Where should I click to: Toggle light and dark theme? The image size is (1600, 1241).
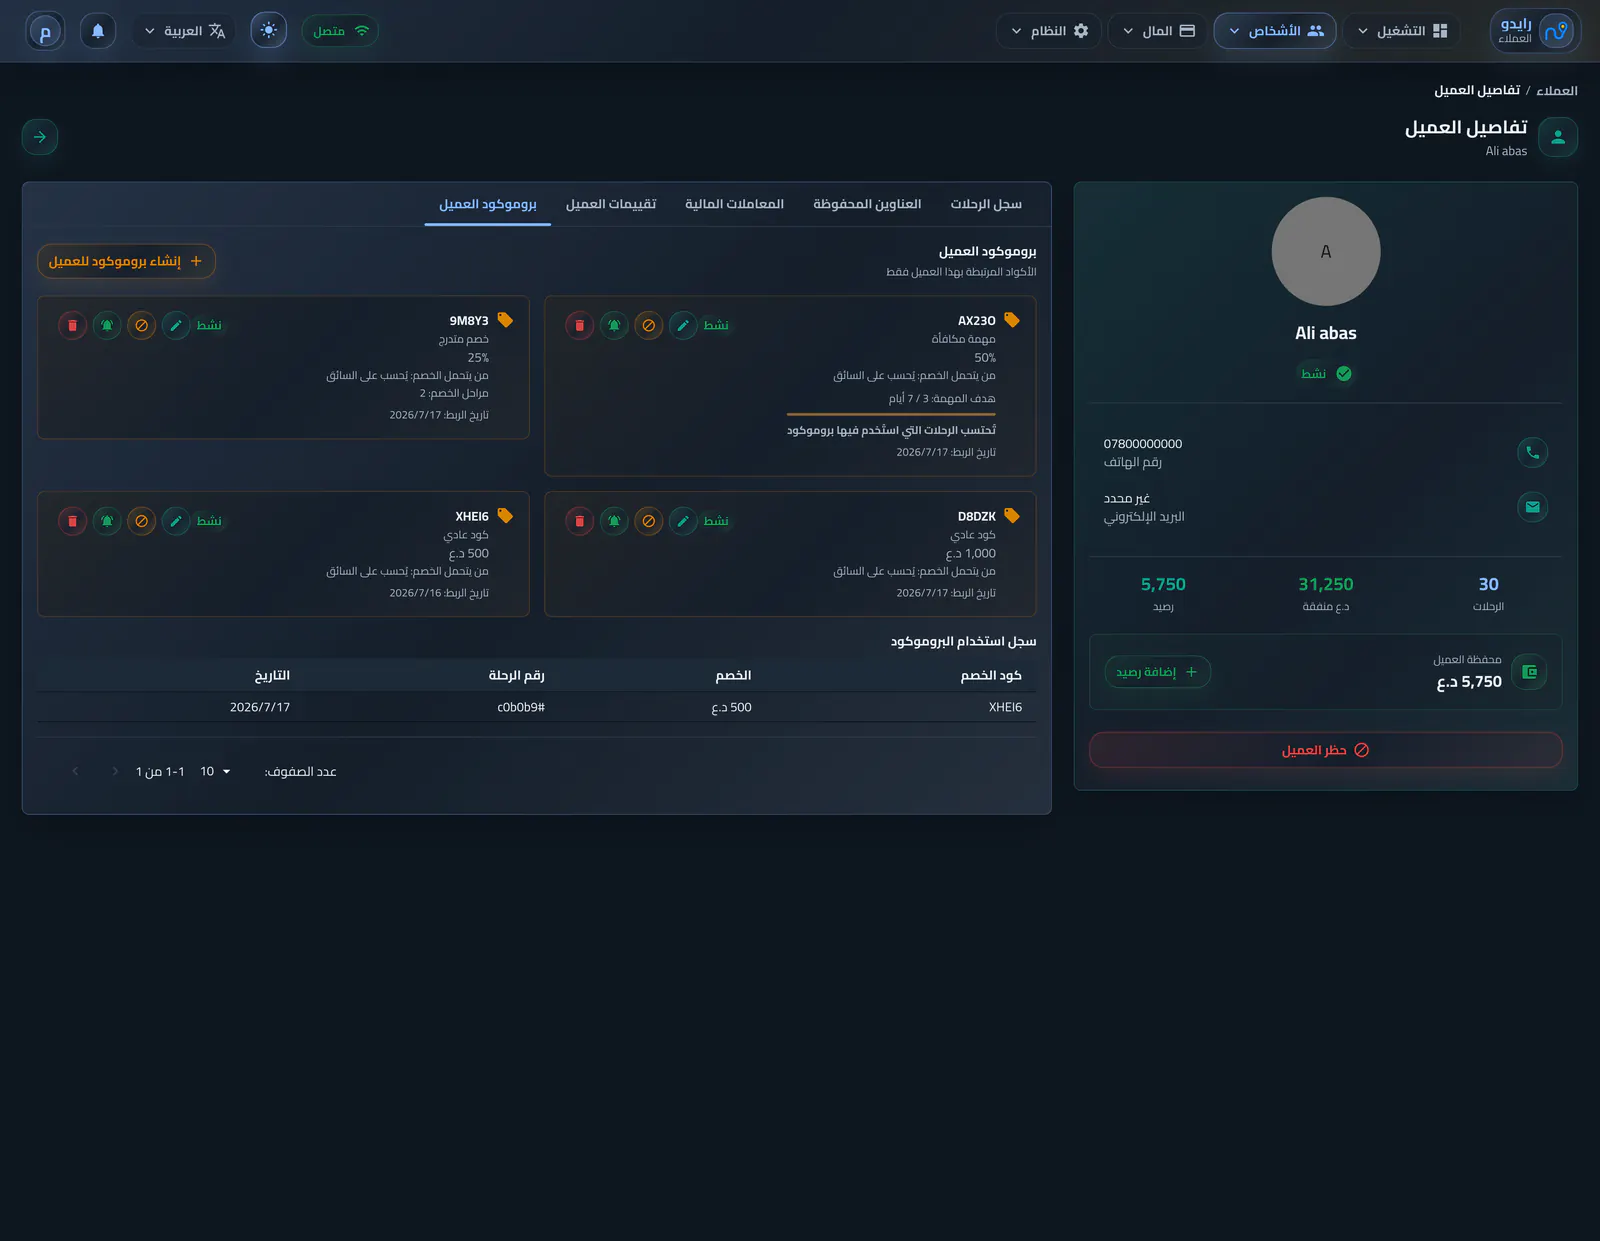269,30
